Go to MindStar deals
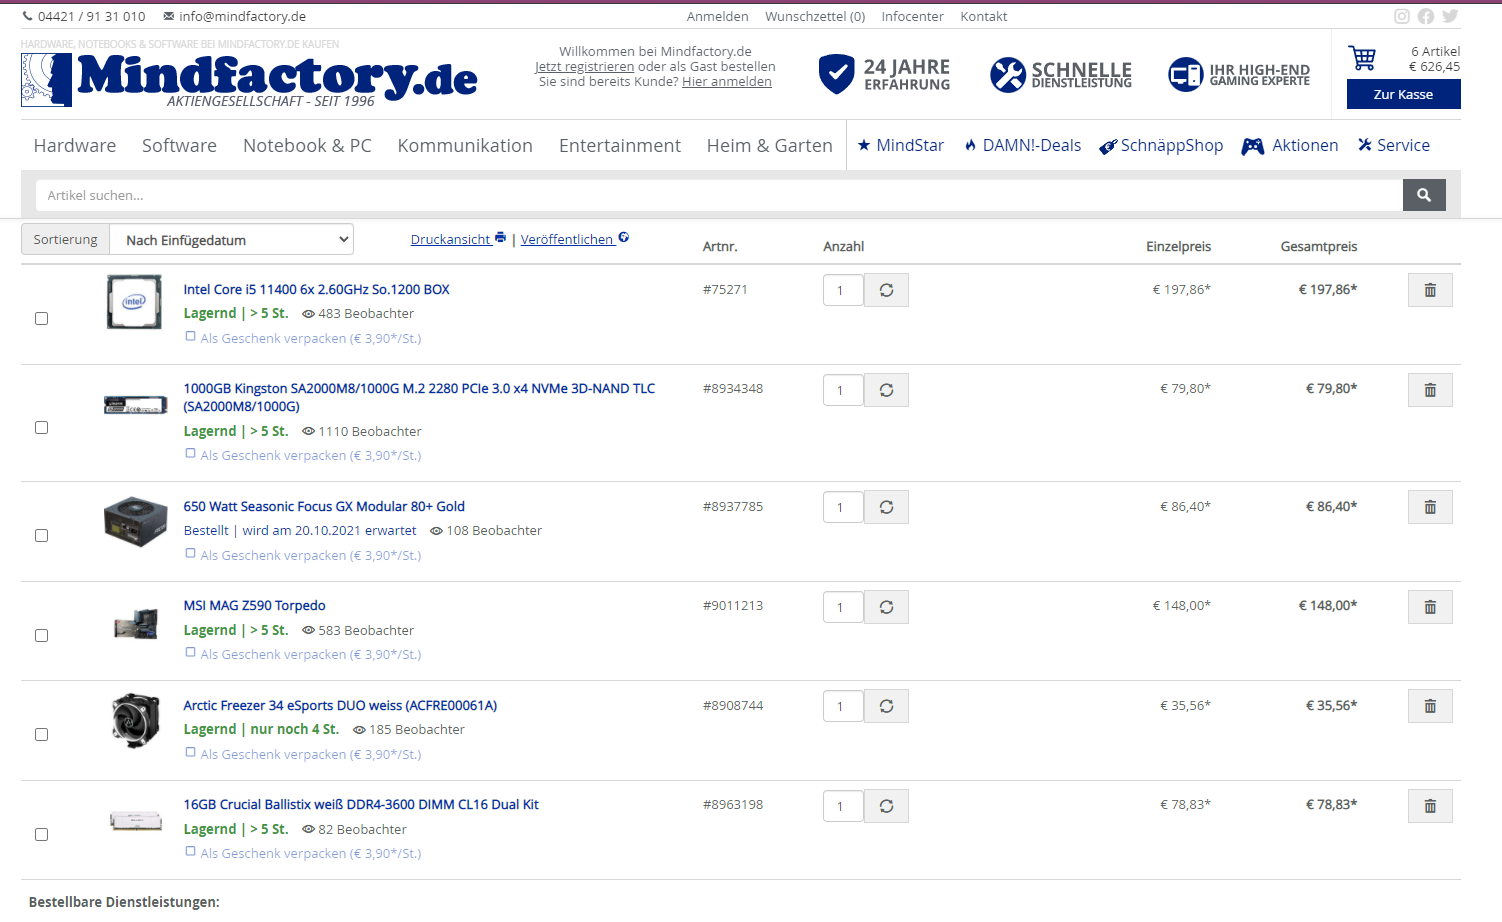Image resolution: width=1502 pixels, height=922 pixels. pyautogui.click(x=901, y=145)
